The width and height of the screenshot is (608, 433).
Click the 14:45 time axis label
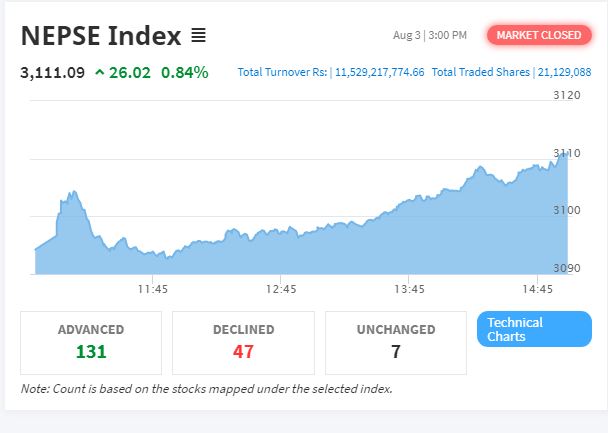(x=537, y=289)
